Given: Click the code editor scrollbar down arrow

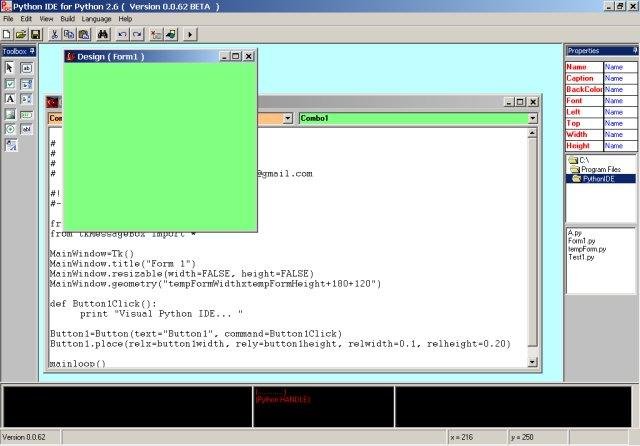Looking at the screenshot, I should [532, 362].
